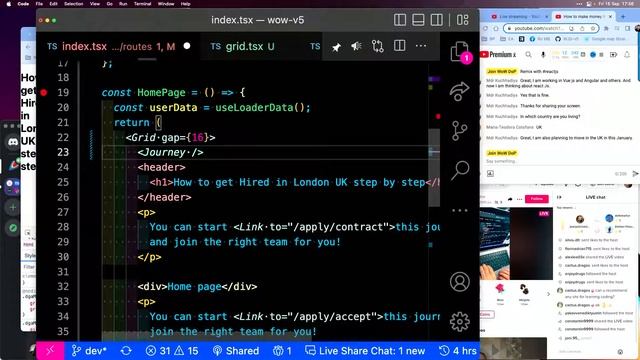Open the Accounts icon in the activity bar
This screenshot has height=360, width=640.
tap(460, 282)
